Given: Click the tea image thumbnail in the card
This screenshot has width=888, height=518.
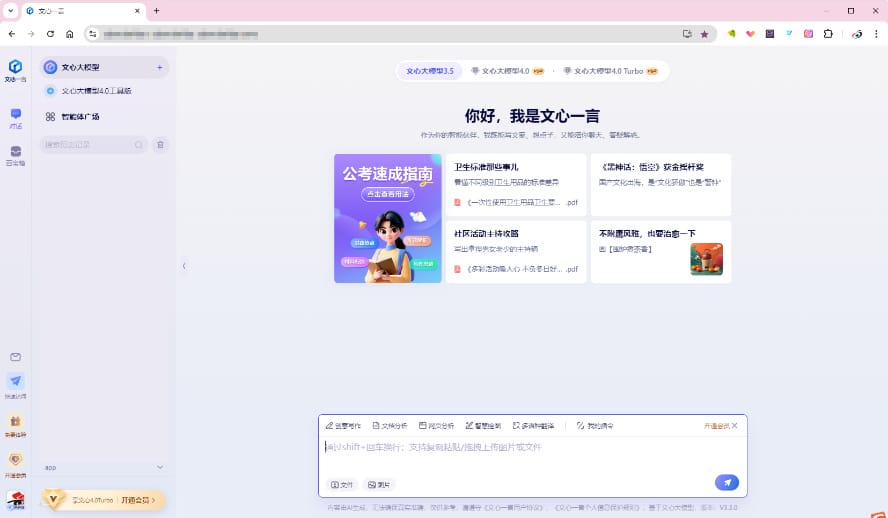Looking at the screenshot, I should point(706,259).
